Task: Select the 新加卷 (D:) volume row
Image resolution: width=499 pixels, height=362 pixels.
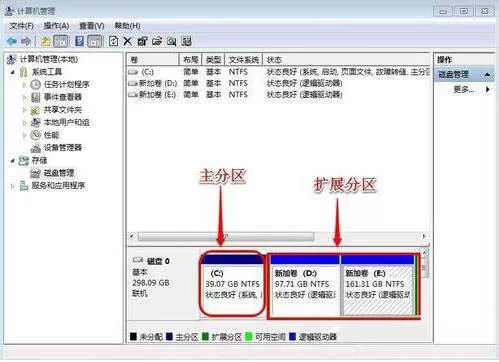Action: [279, 83]
